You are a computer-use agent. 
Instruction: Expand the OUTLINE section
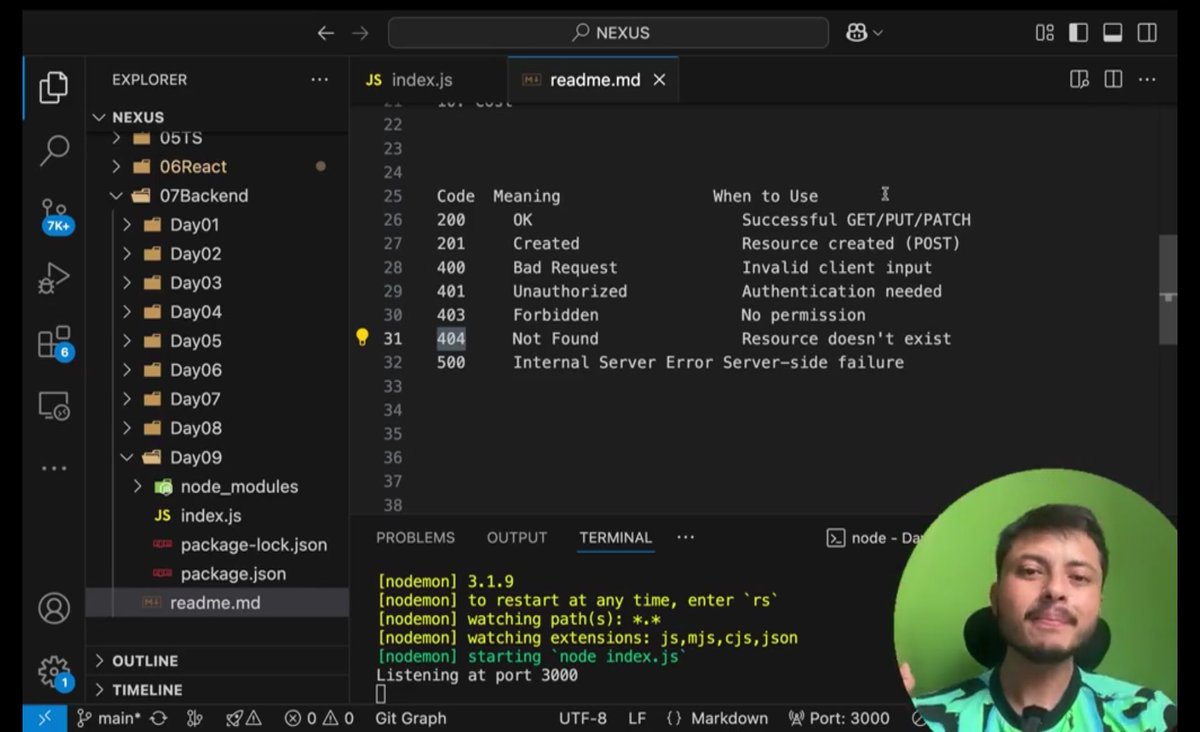(x=218, y=661)
